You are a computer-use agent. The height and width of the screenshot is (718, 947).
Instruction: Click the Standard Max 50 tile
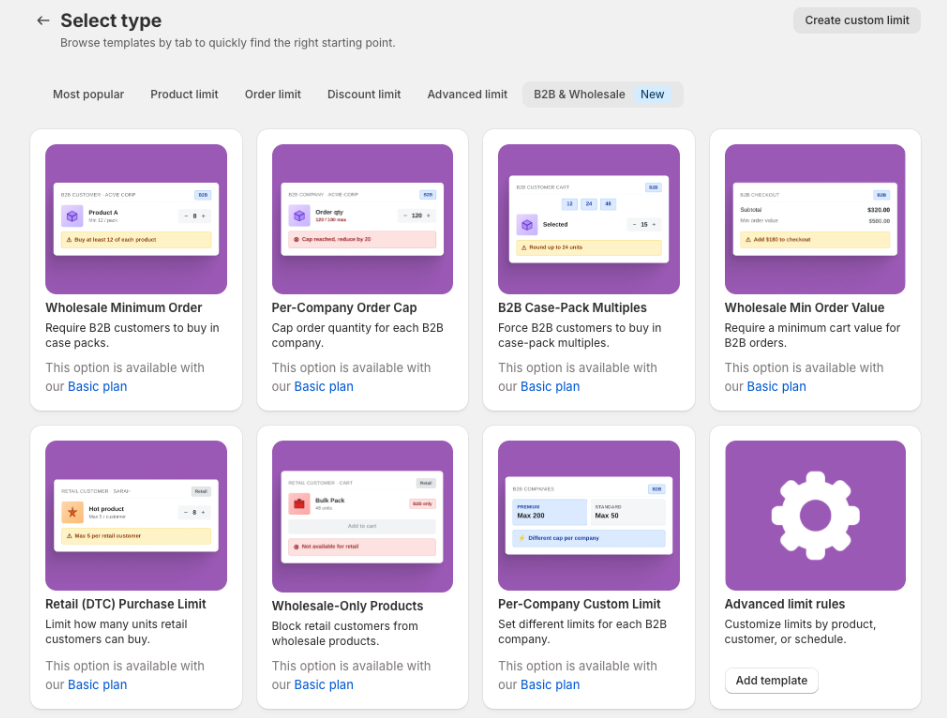628,512
